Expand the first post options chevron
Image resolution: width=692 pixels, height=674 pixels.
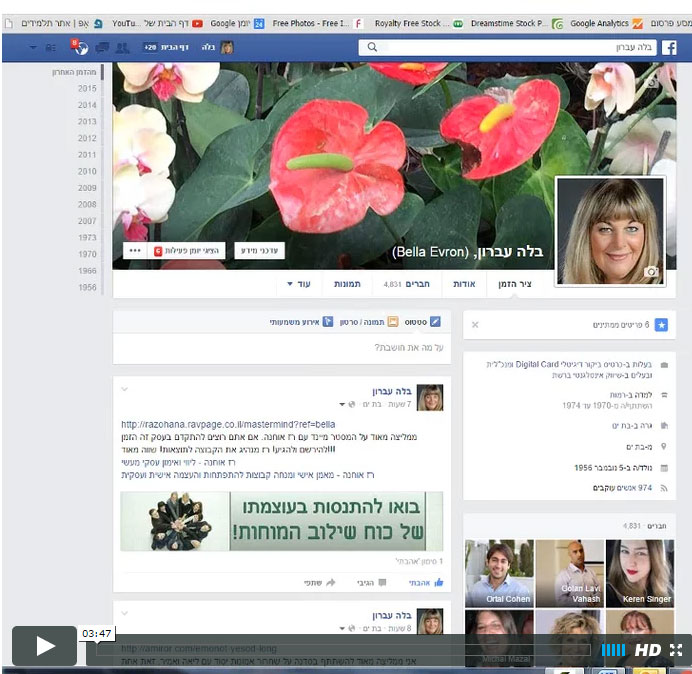click(124, 389)
